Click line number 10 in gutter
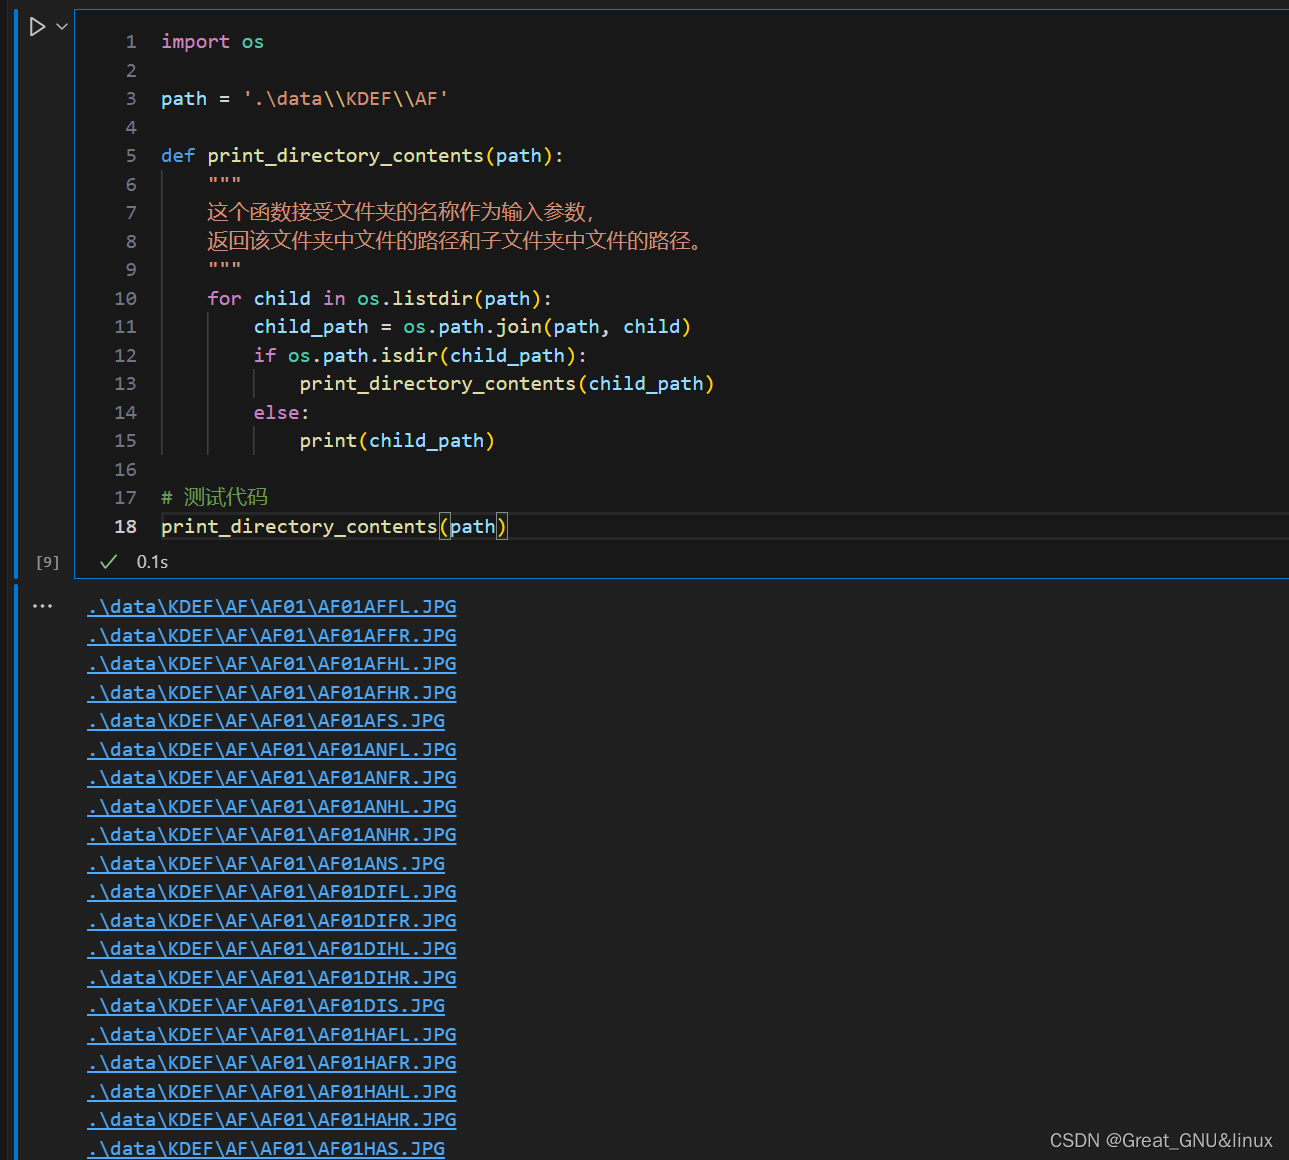 [125, 299]
